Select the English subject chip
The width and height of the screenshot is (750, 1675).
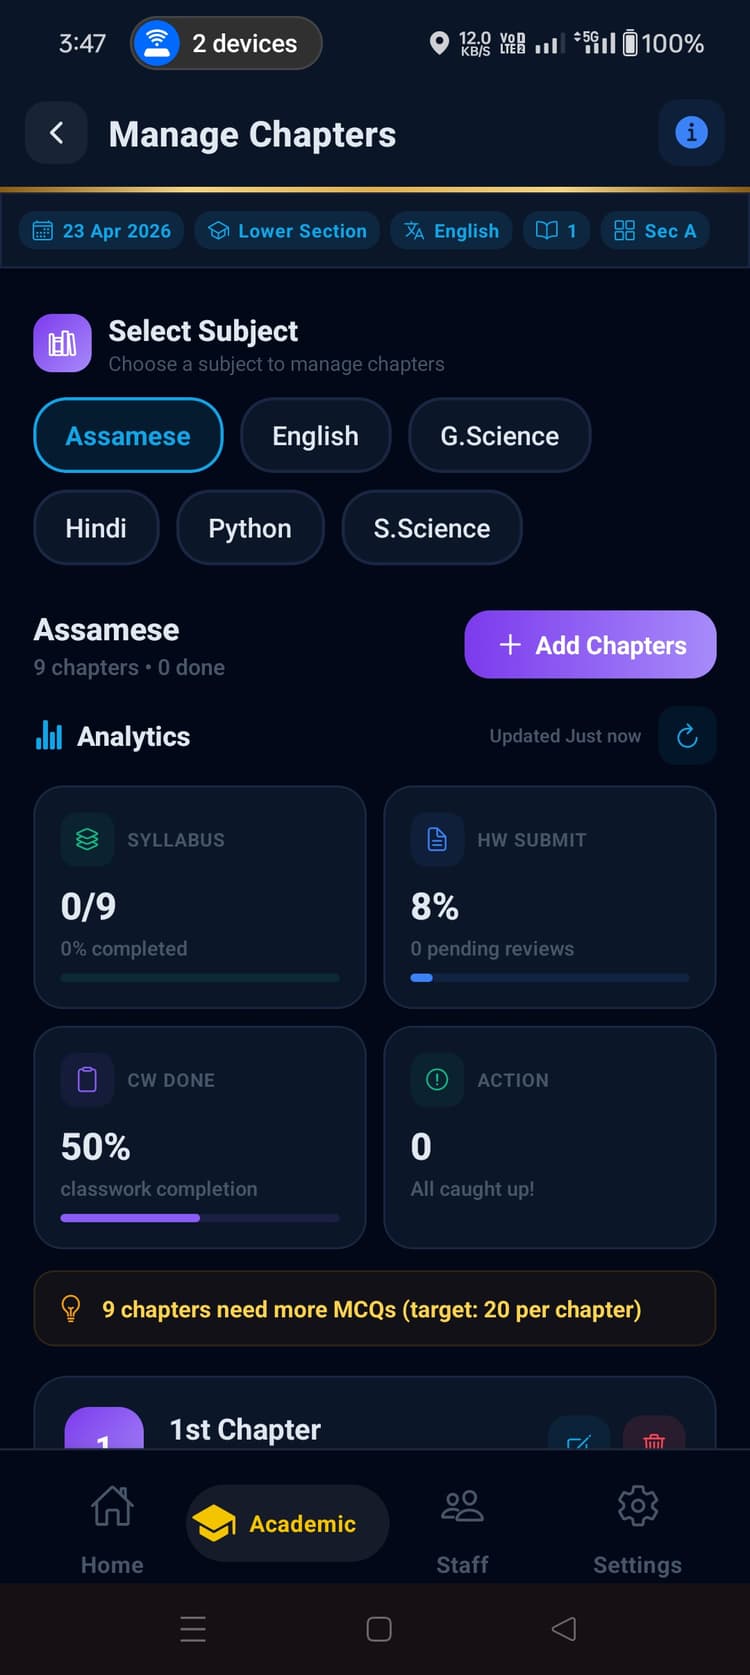point(315,435)
